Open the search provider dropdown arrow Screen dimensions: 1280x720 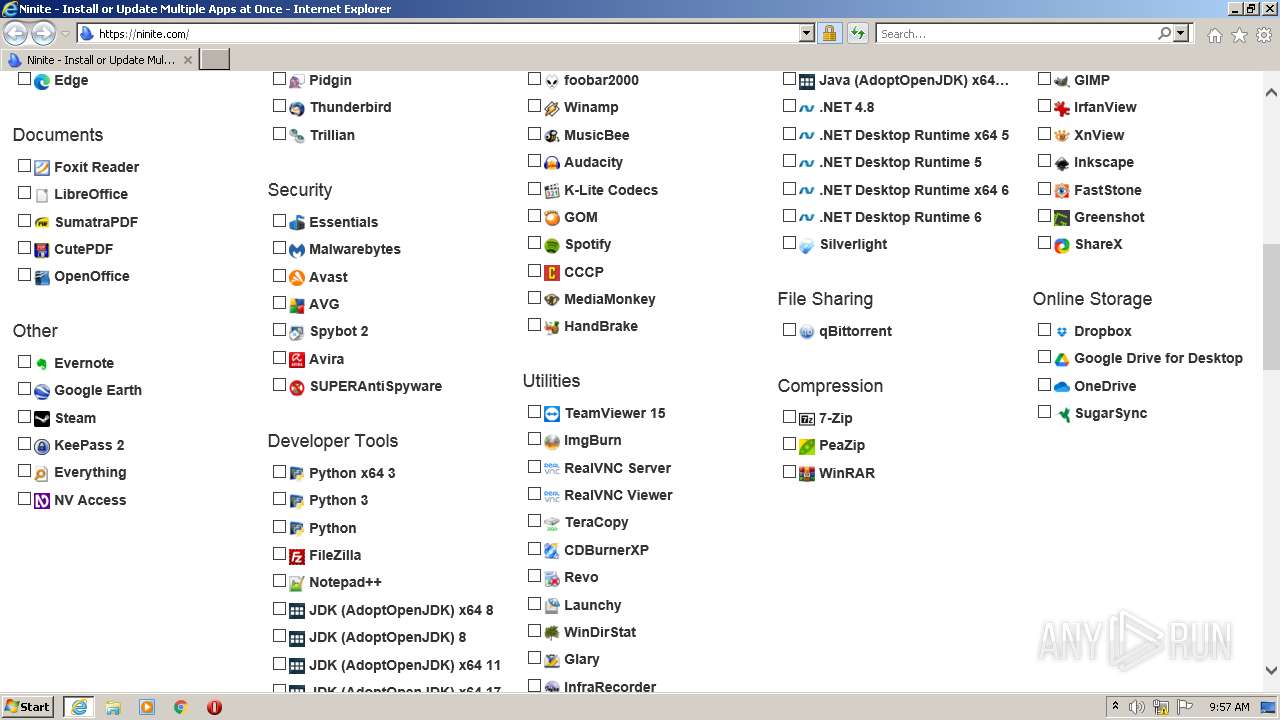point(1181,33)
